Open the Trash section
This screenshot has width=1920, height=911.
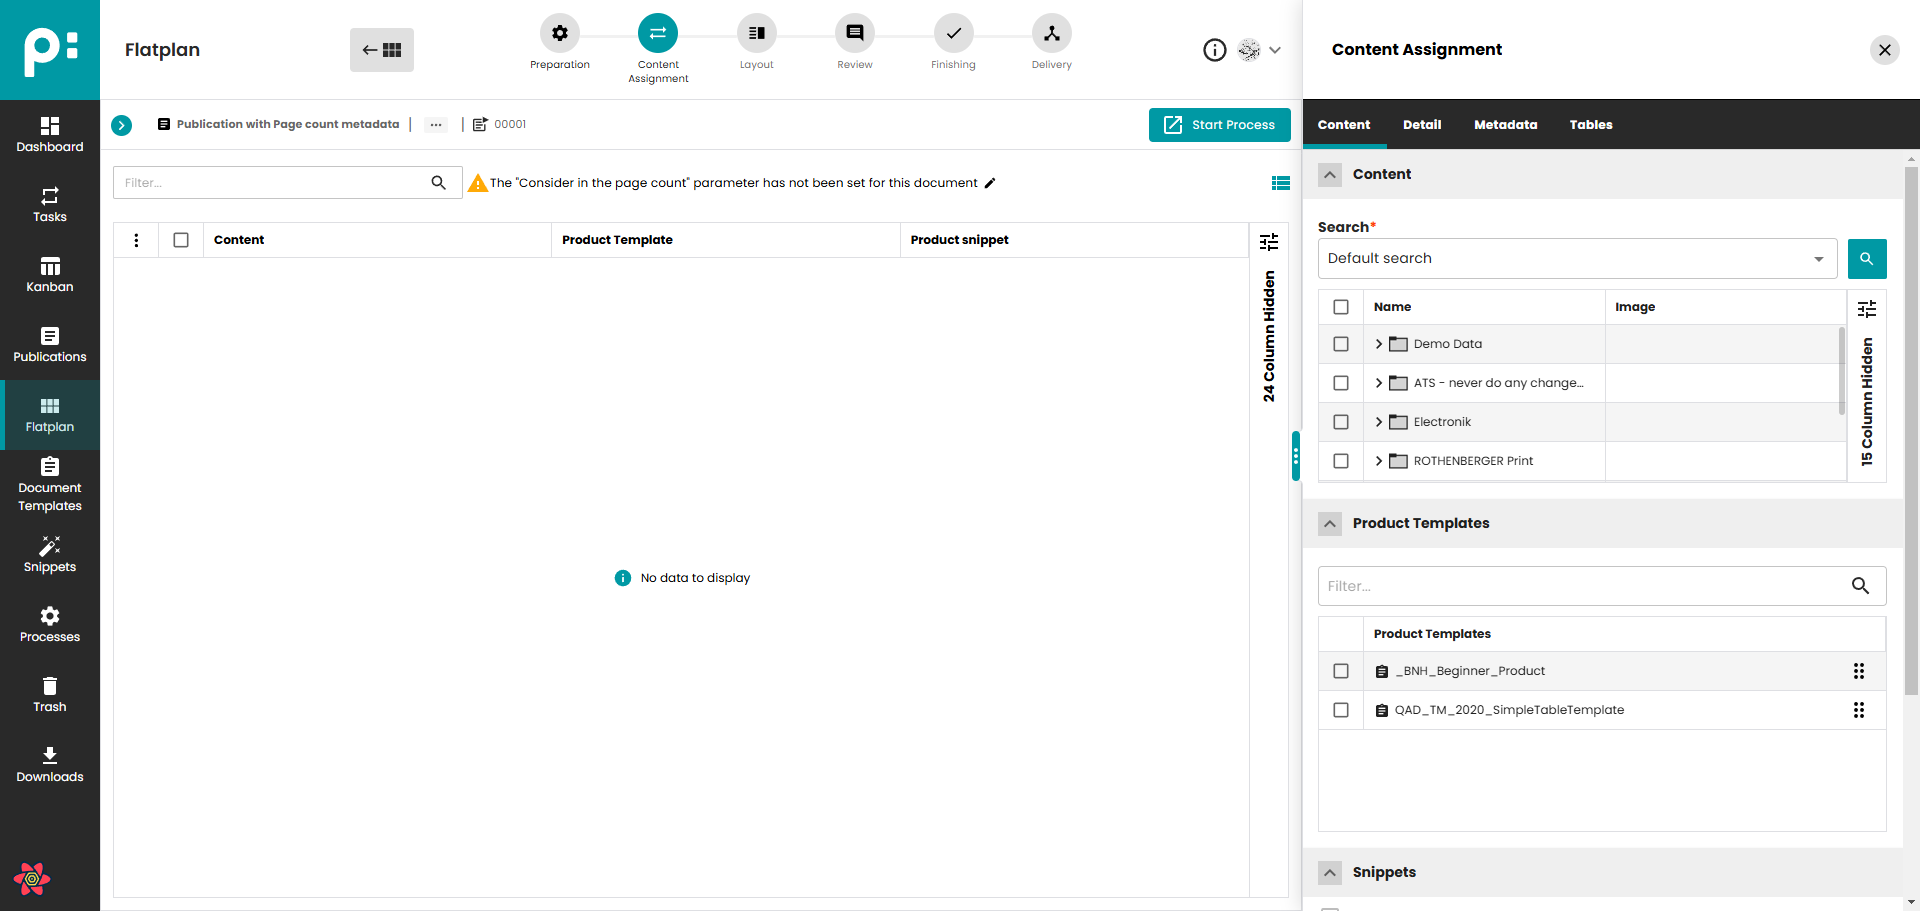(x=49, y=694)
